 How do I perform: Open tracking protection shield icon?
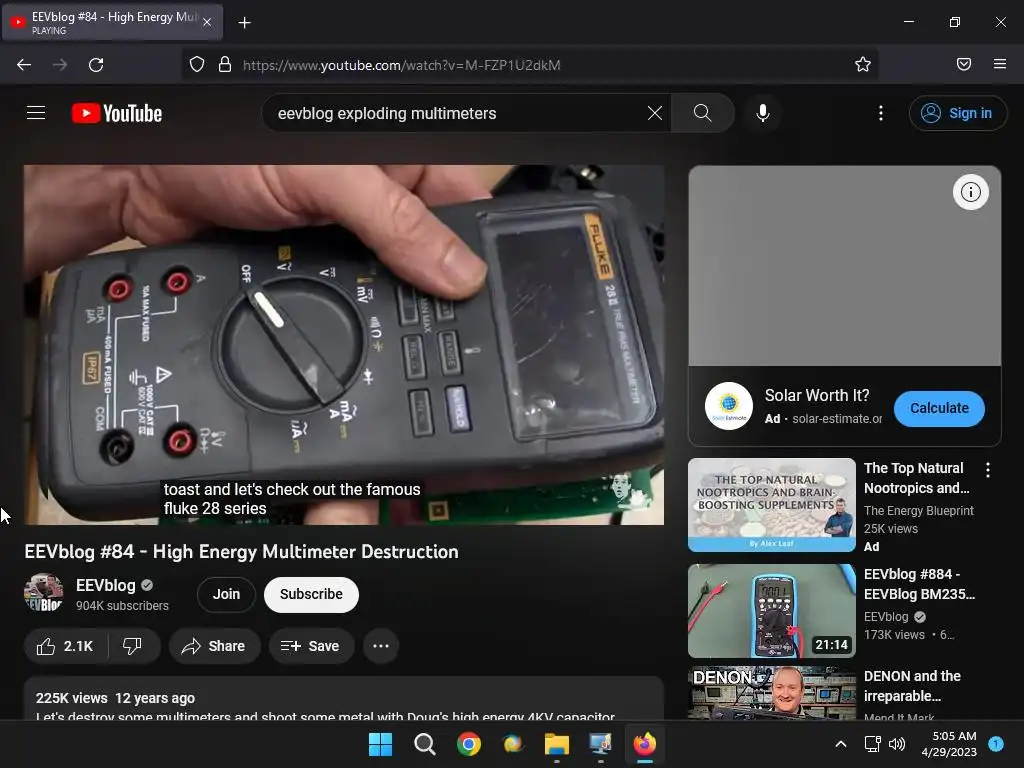click(197, 65)
